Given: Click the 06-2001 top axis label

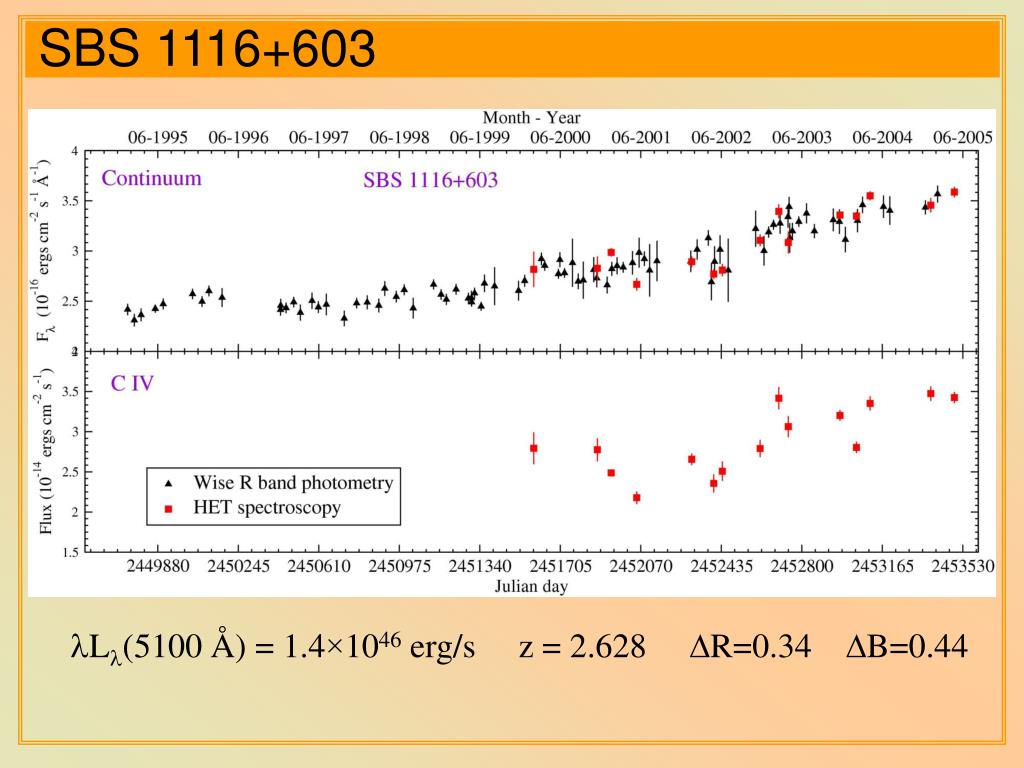Looking at the screenshot, I should [641, 138].
